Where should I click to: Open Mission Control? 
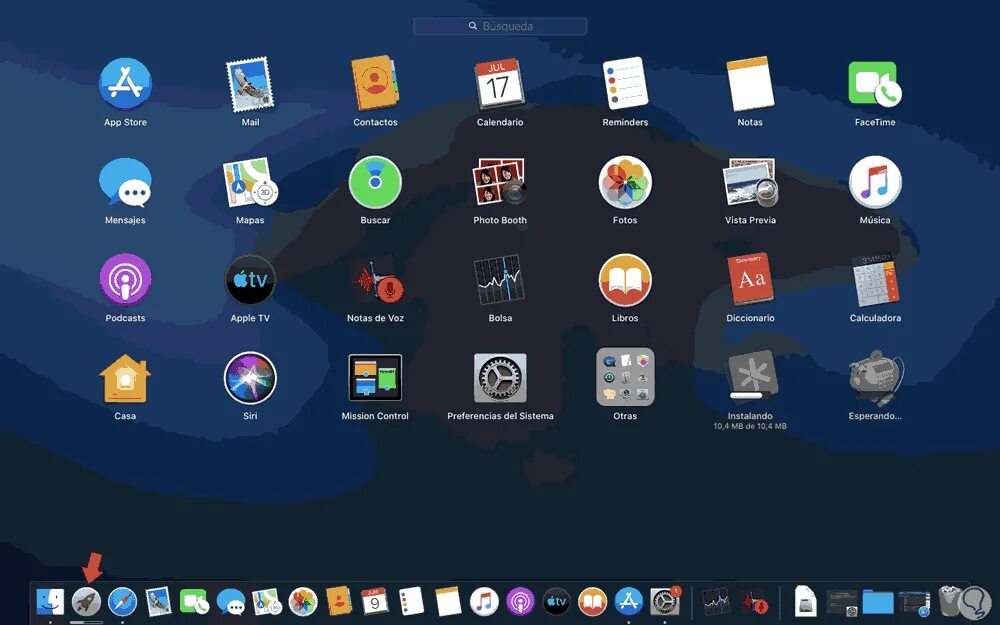point(375,380)
